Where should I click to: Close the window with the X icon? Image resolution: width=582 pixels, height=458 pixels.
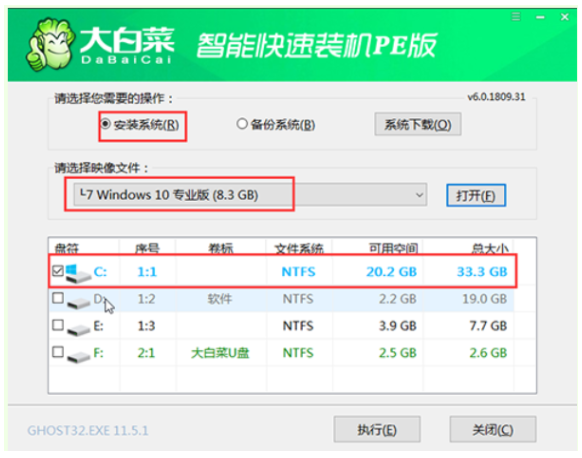(565, 17)
